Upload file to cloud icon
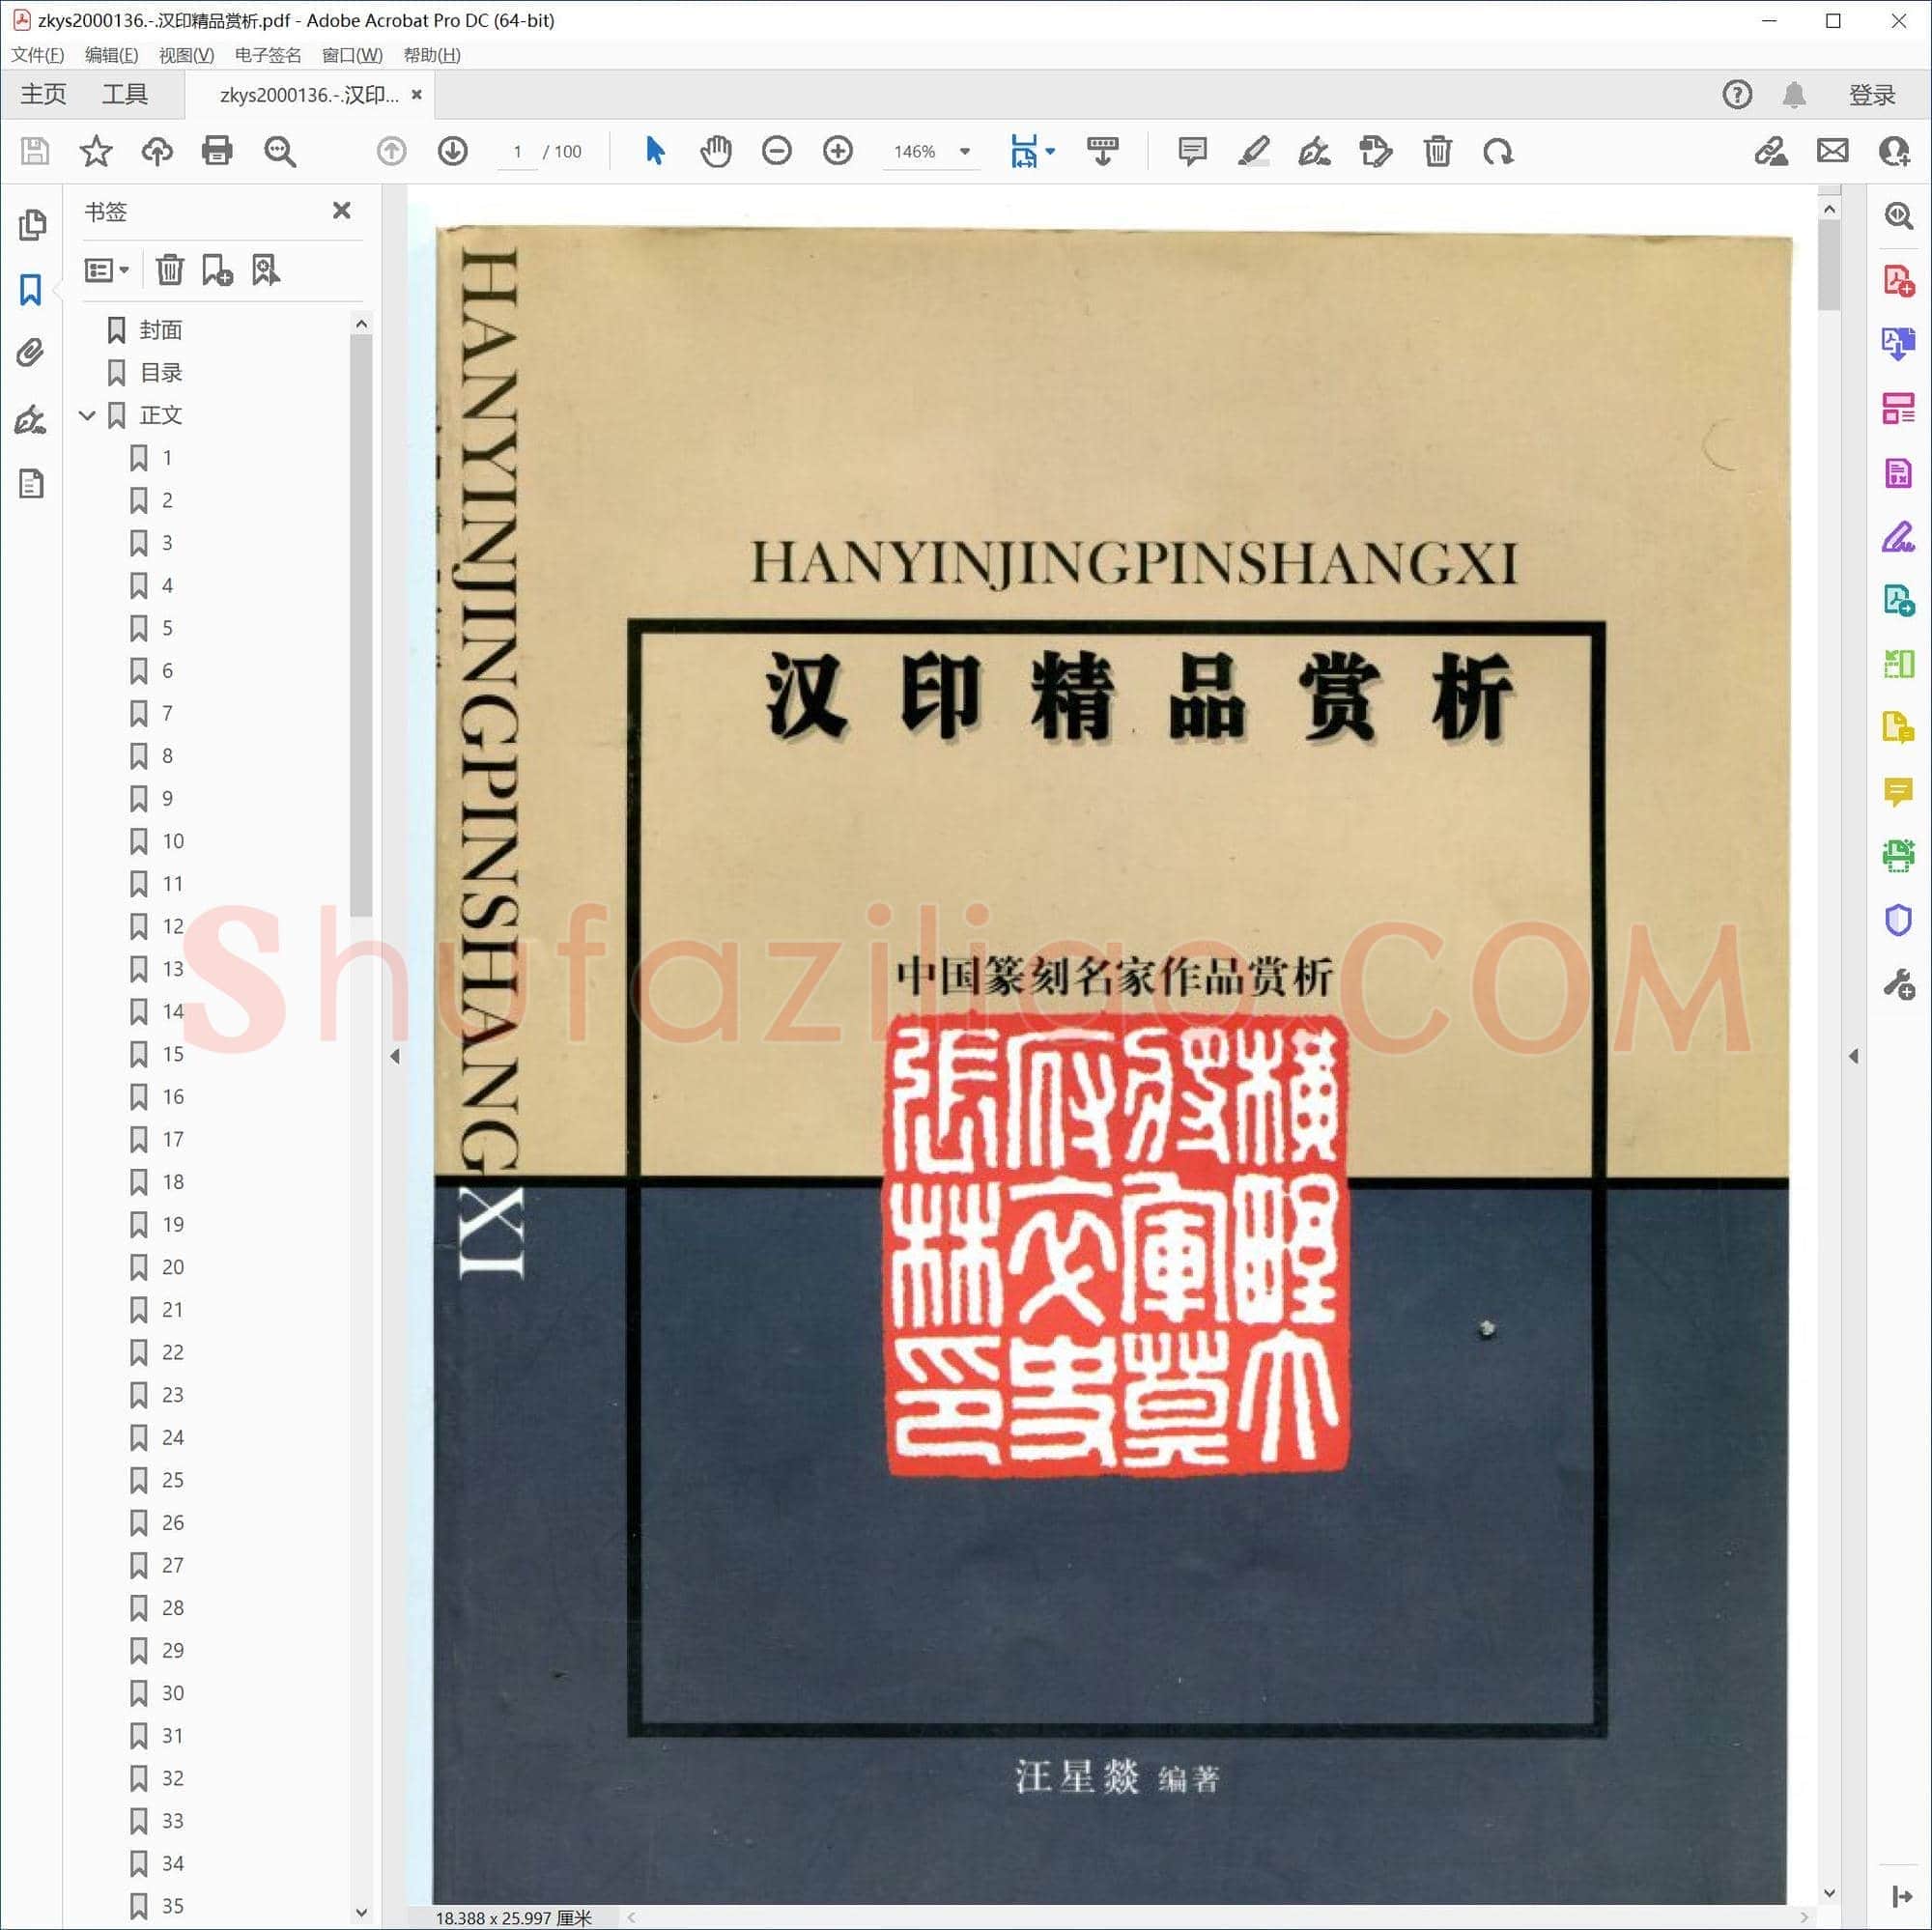This screenshot has height=1930, width=1932. coord(157,151)
